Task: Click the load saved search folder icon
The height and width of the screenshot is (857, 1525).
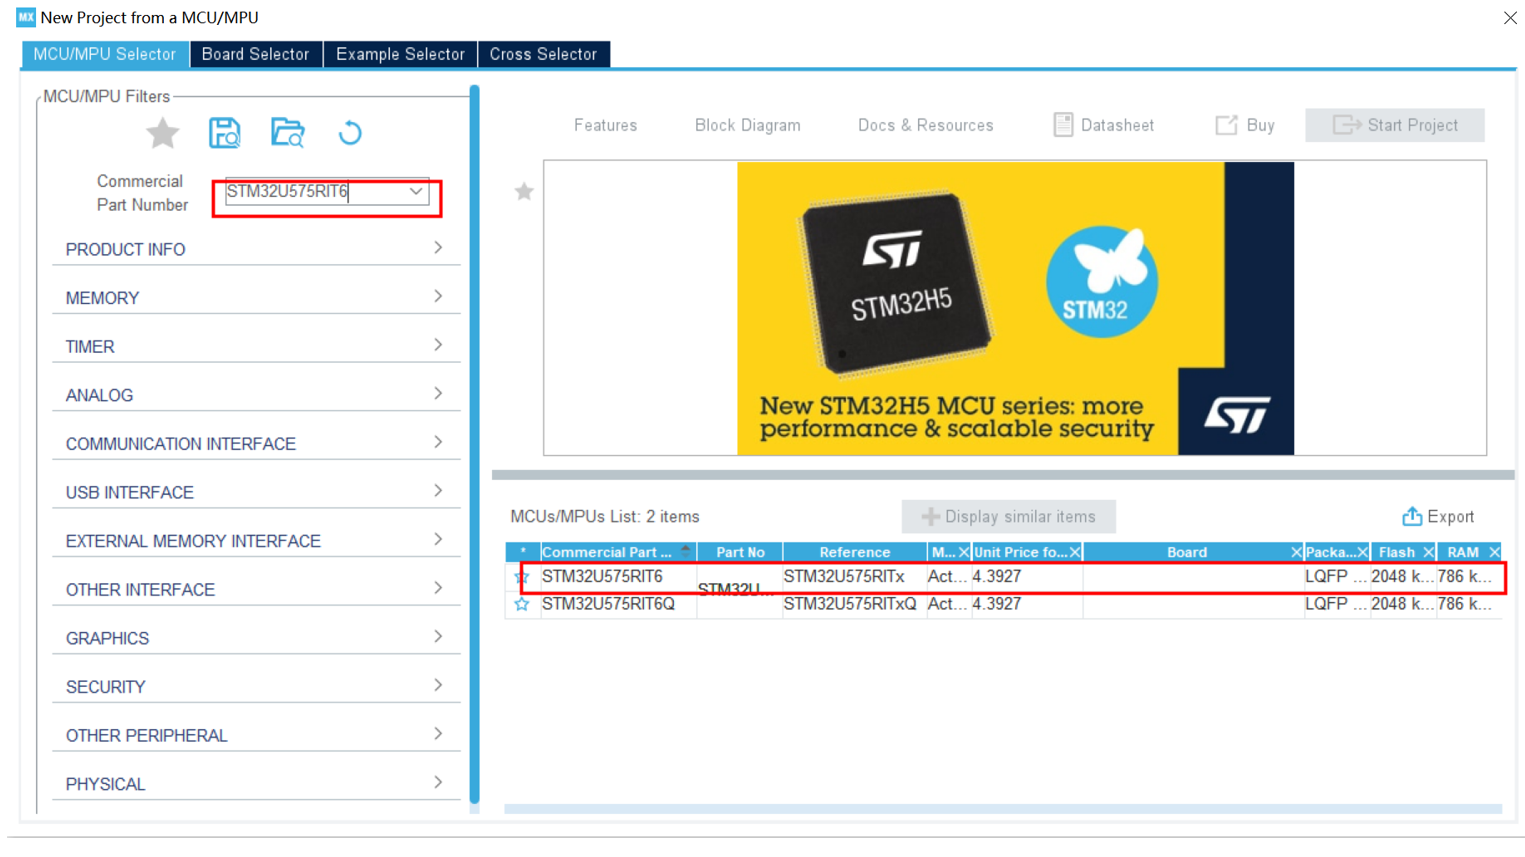Action: [x=288, y=133]
